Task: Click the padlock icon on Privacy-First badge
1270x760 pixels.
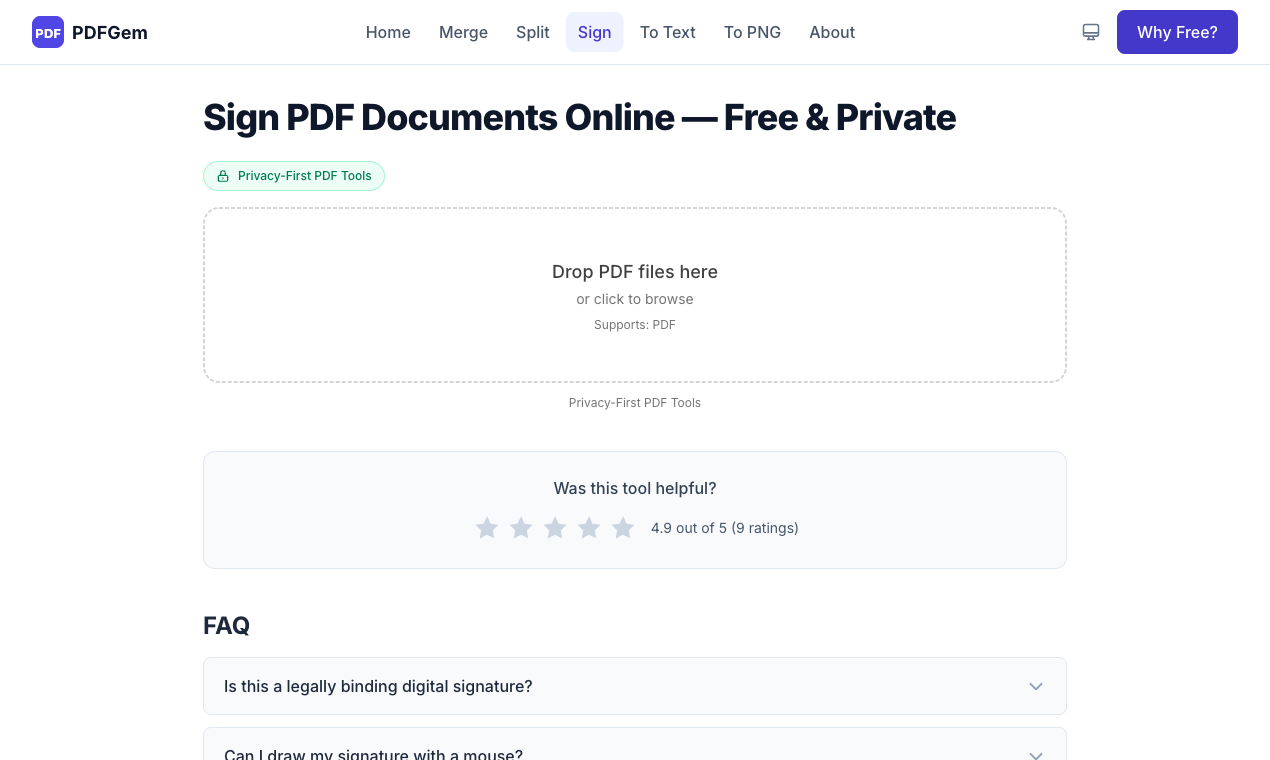Action: [222, 175]
